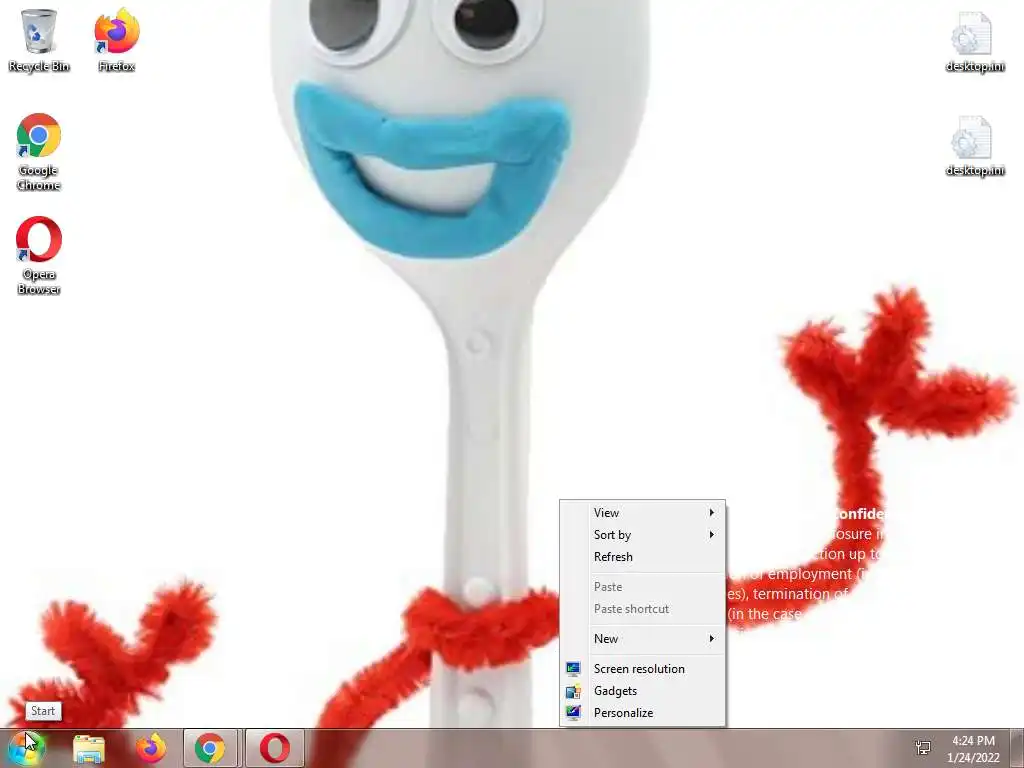
Task: Open the Sort by context menu entry
Action: coord(643,535)
